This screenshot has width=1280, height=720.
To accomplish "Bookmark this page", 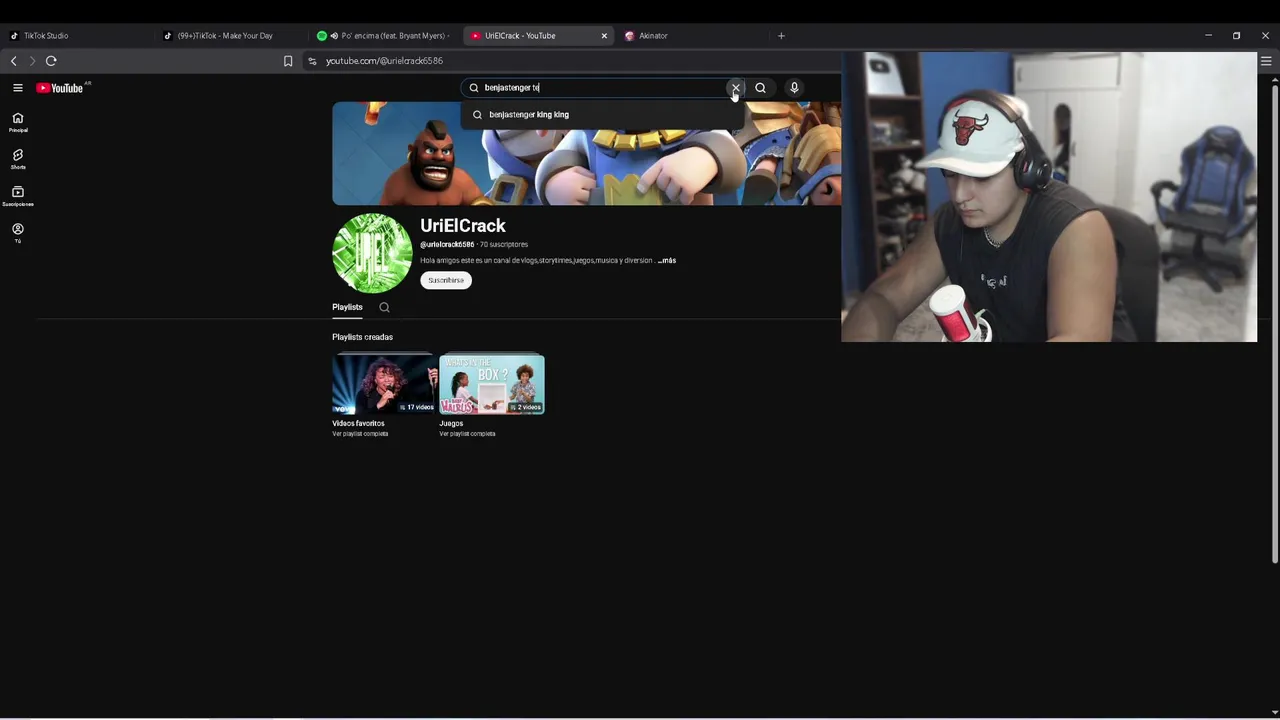I will pos(288,61).
